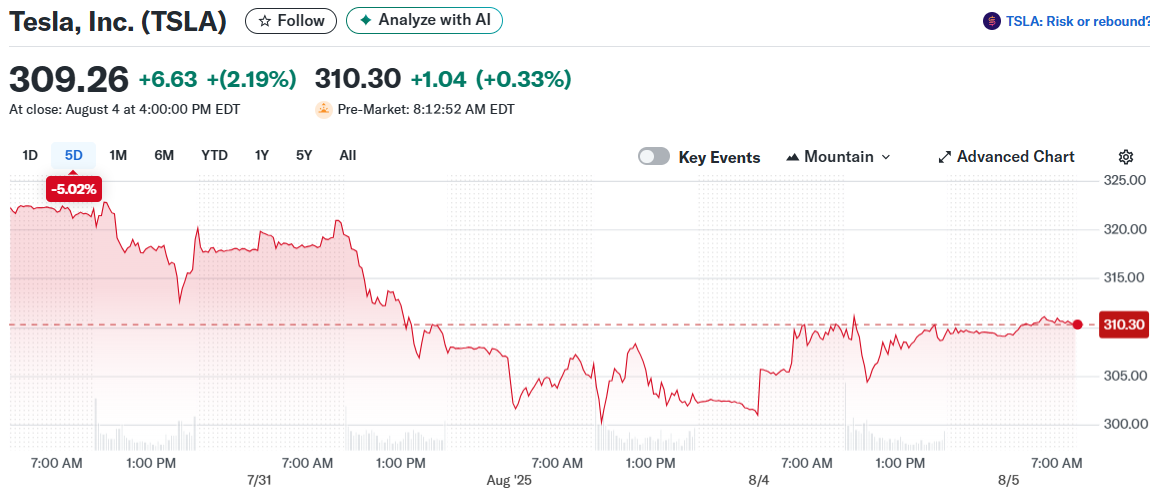This screenshot has width=1150, height=495.
Task: Click the 305.00 y-axis label
Action: pos(1124,375)
